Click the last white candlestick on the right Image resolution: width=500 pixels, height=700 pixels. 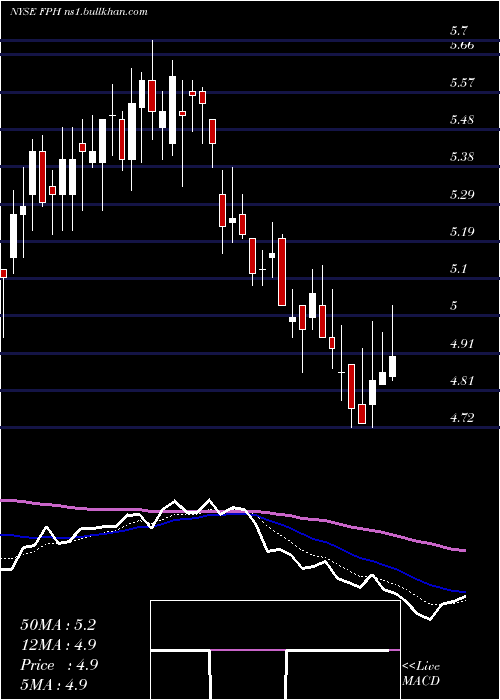tap(393, 367)
